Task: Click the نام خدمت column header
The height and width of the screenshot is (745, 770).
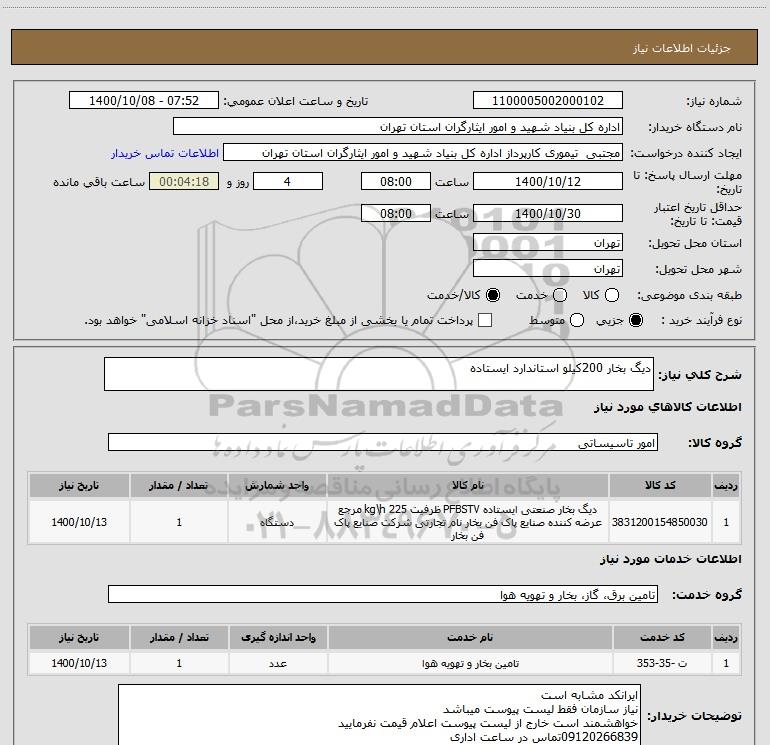Action: pyautogui.click(x=470, y=637)
